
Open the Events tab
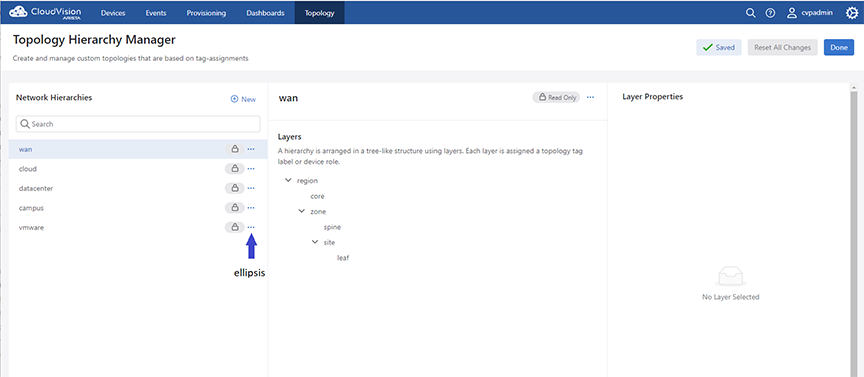coord(156,13)
